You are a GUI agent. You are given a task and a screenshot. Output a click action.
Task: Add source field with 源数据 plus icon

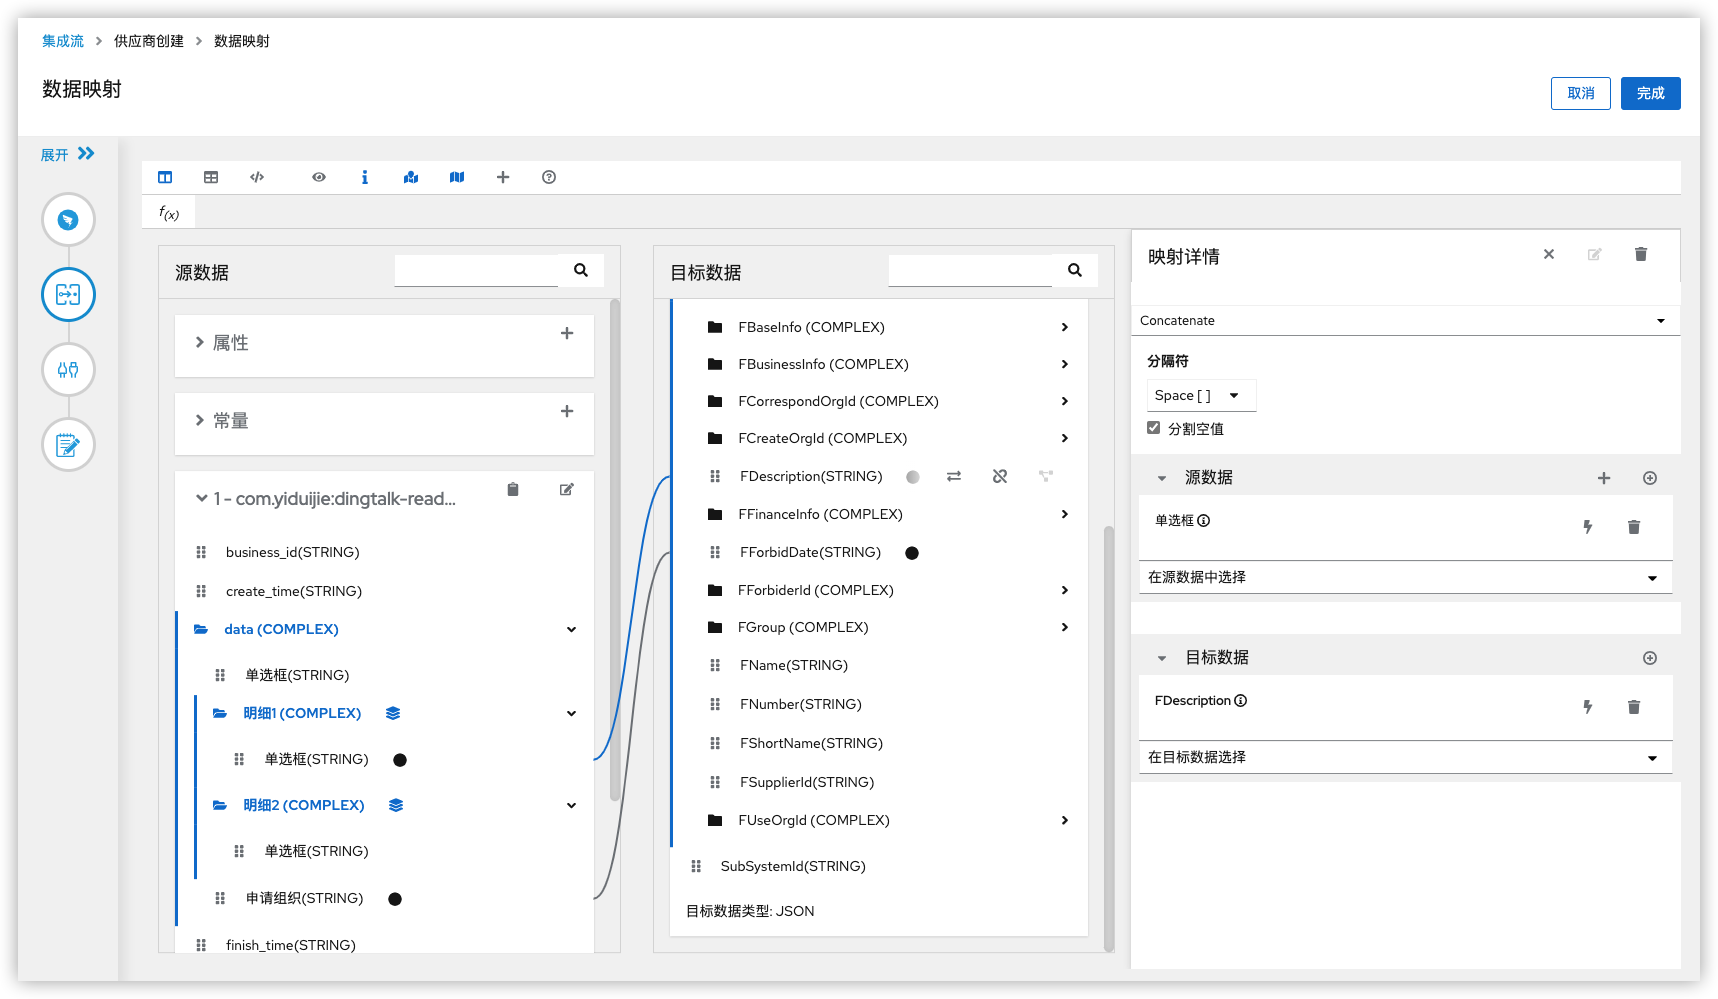point(1604,478)
